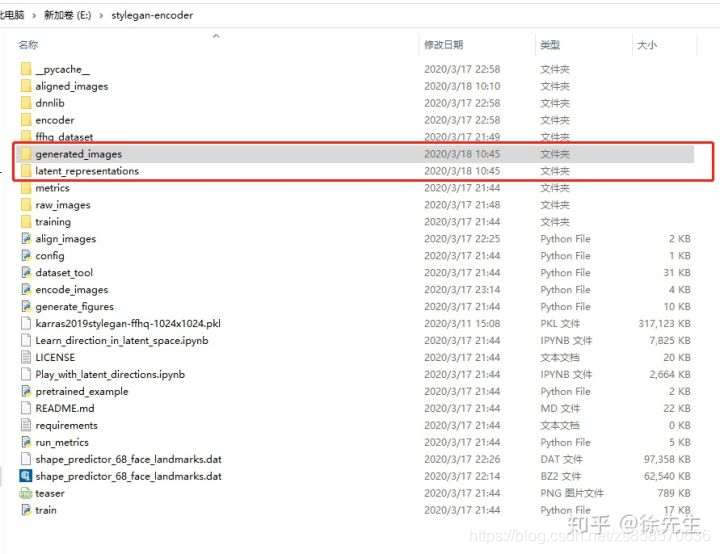Image resolution: width=720 pixels, height=554 pixels.
Task: Click the PKL 文件 type cell
Action: click(560, 323)
